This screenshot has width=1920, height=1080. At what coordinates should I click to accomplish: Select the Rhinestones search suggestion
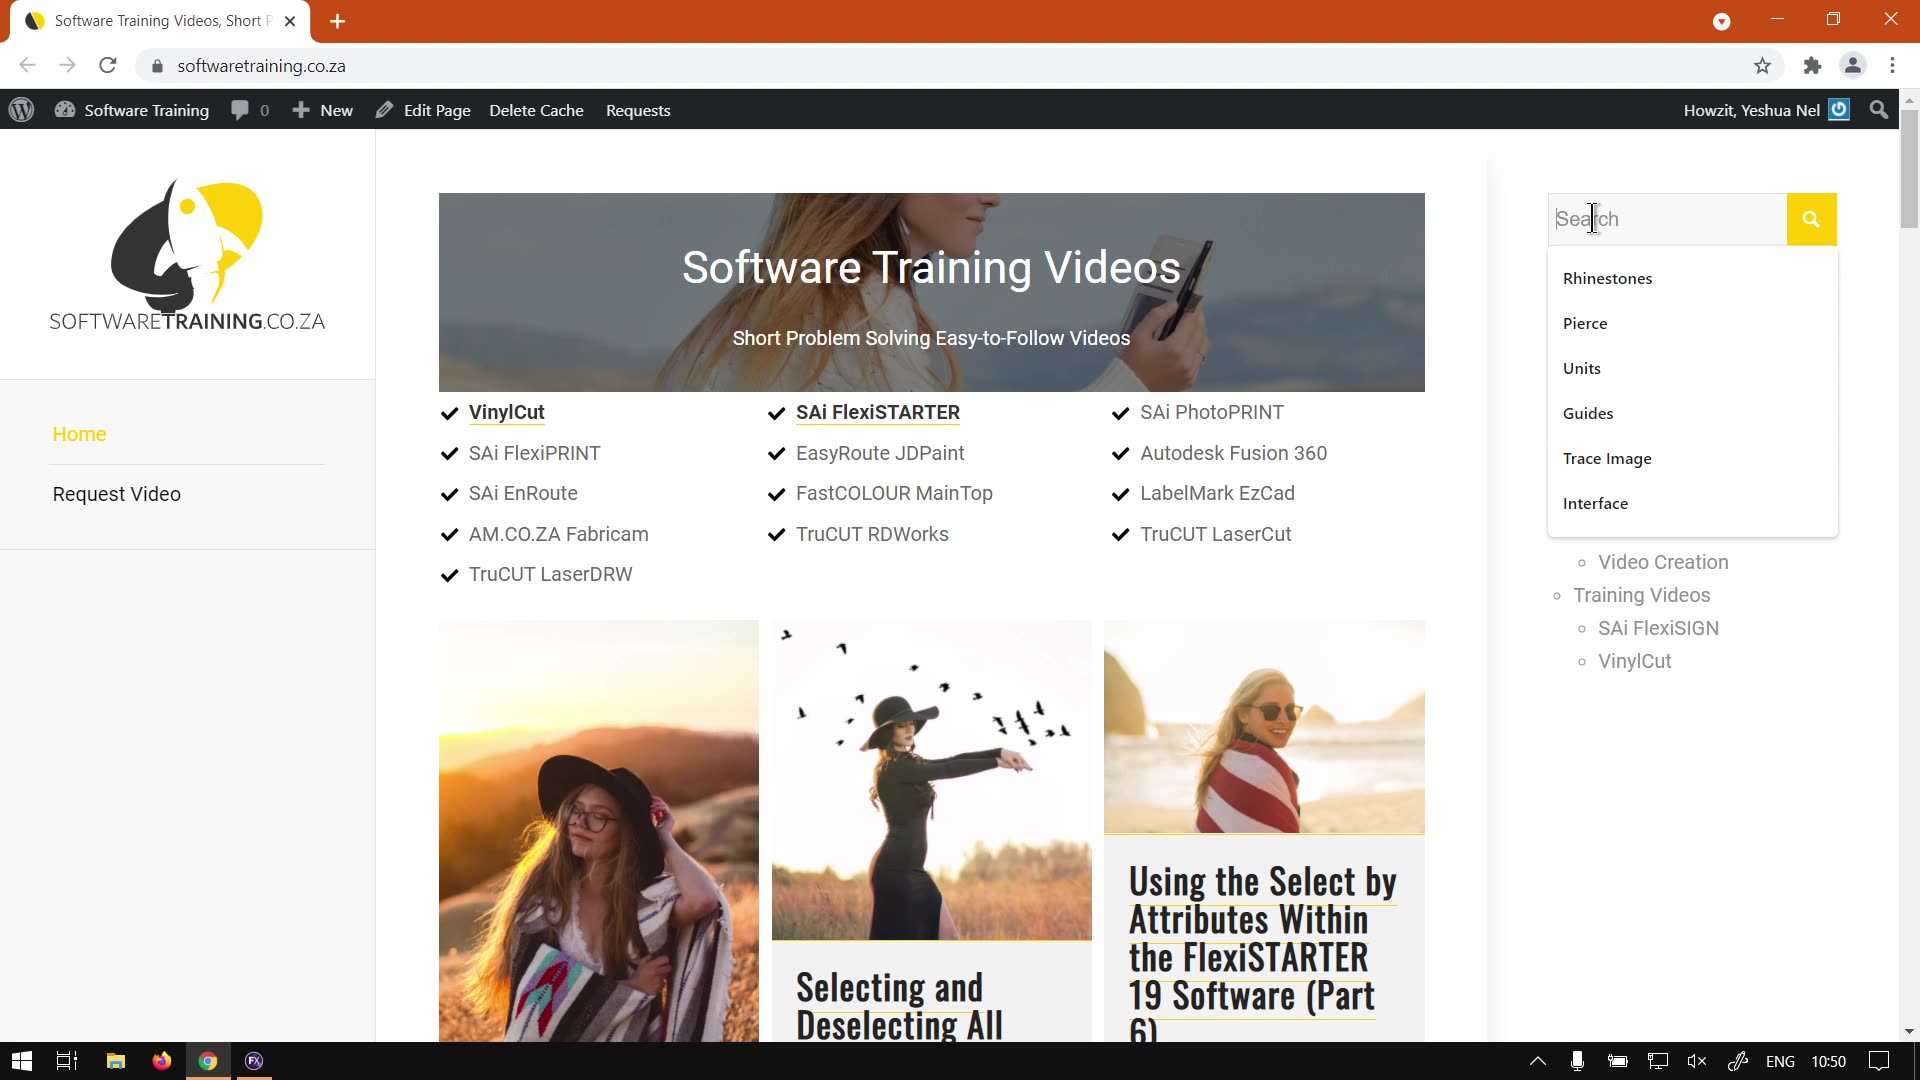[x=1607, y=278]
